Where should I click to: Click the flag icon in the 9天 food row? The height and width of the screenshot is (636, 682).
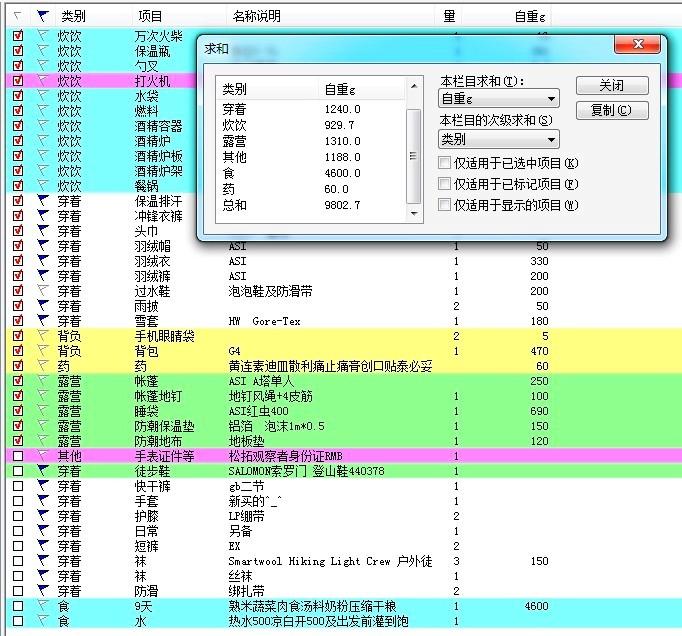42,606
